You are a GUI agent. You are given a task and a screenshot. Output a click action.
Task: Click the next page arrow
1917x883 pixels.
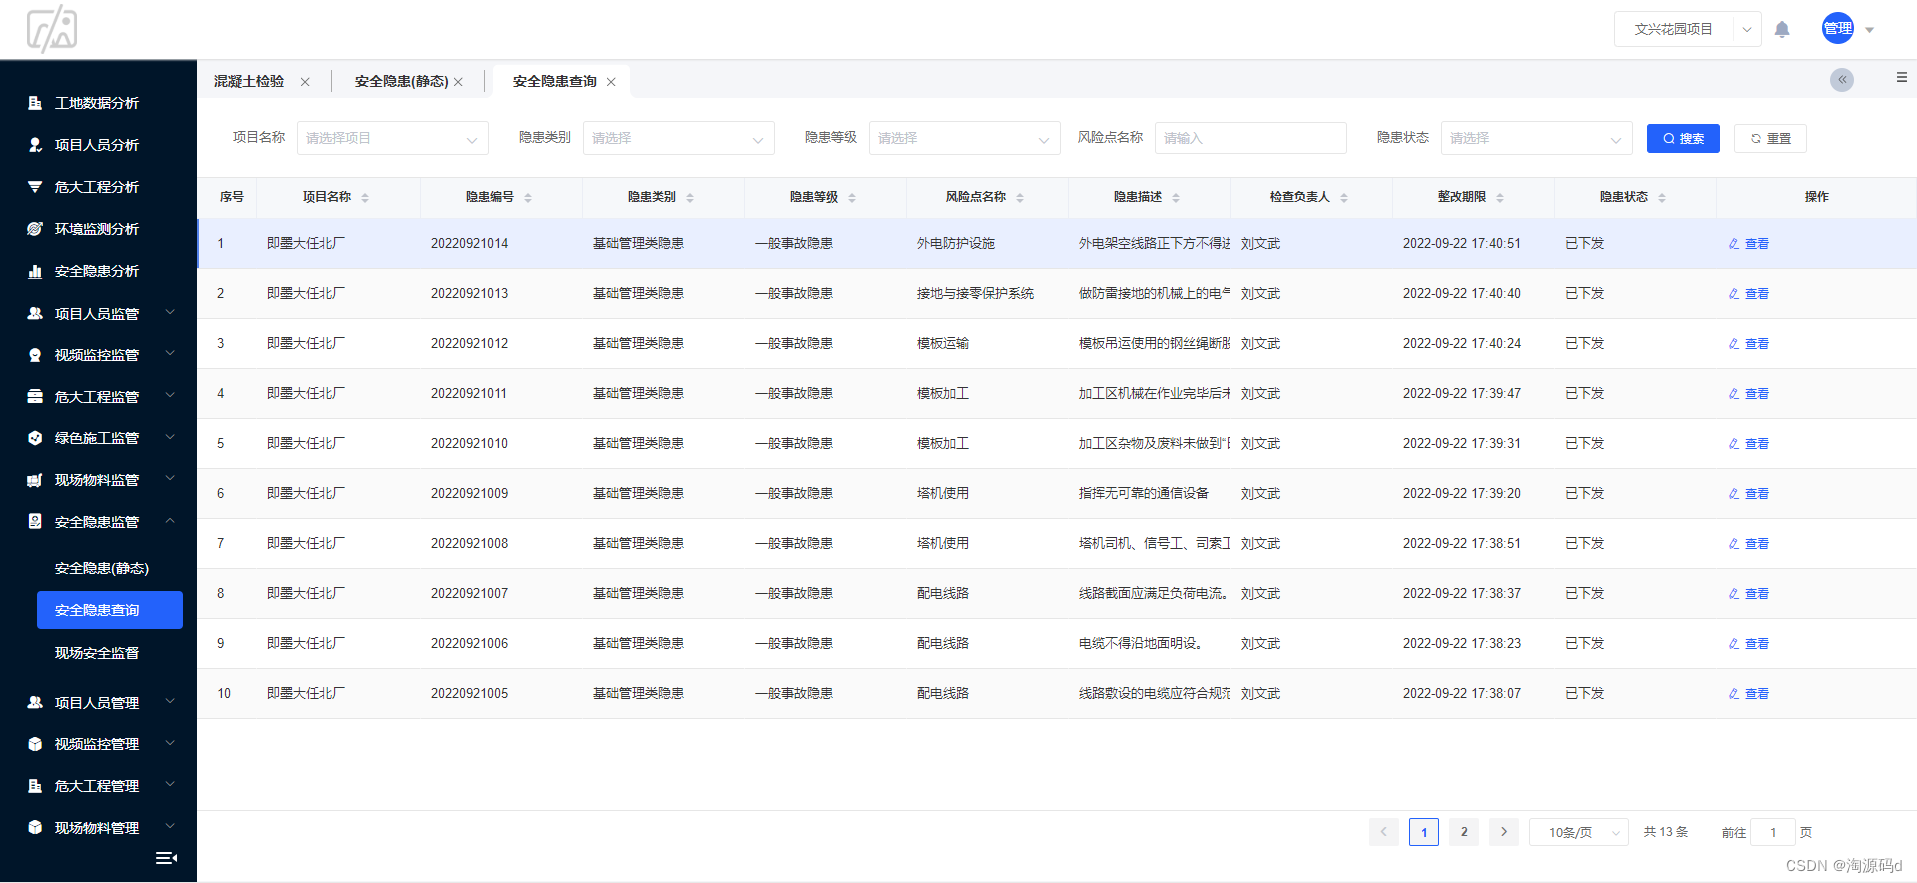(1504, 832)
